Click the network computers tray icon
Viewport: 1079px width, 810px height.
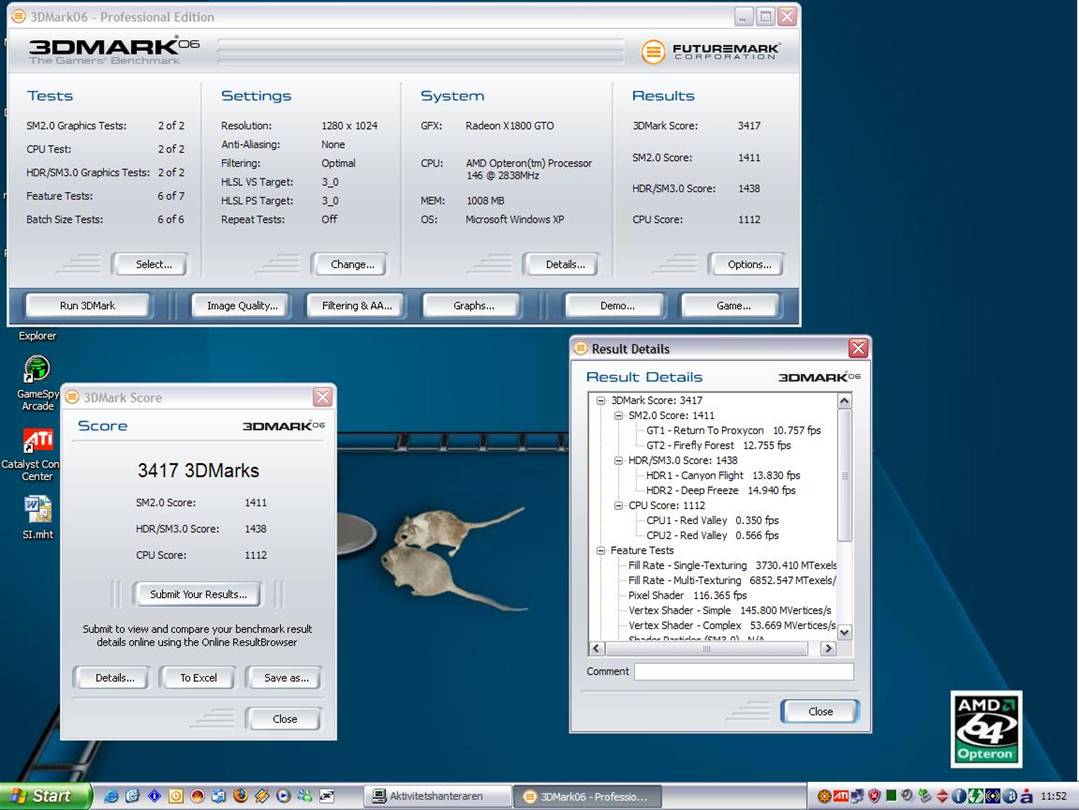857,796
